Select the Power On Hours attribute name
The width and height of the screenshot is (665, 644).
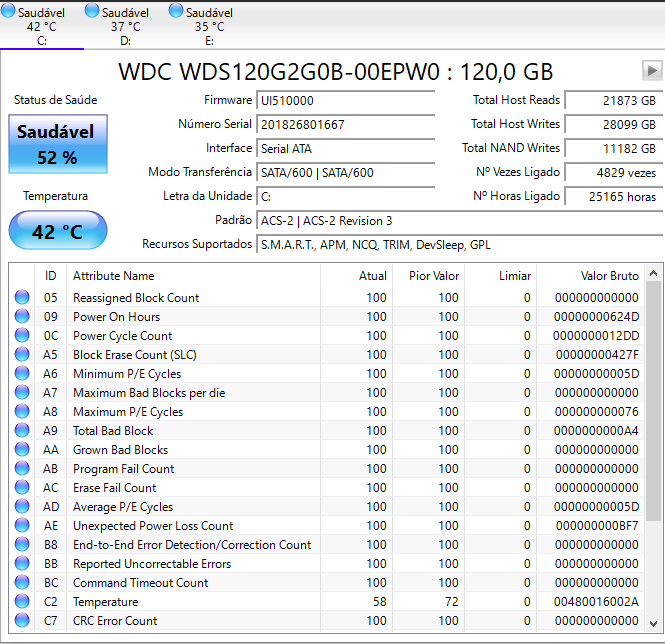tap(116, 317)
